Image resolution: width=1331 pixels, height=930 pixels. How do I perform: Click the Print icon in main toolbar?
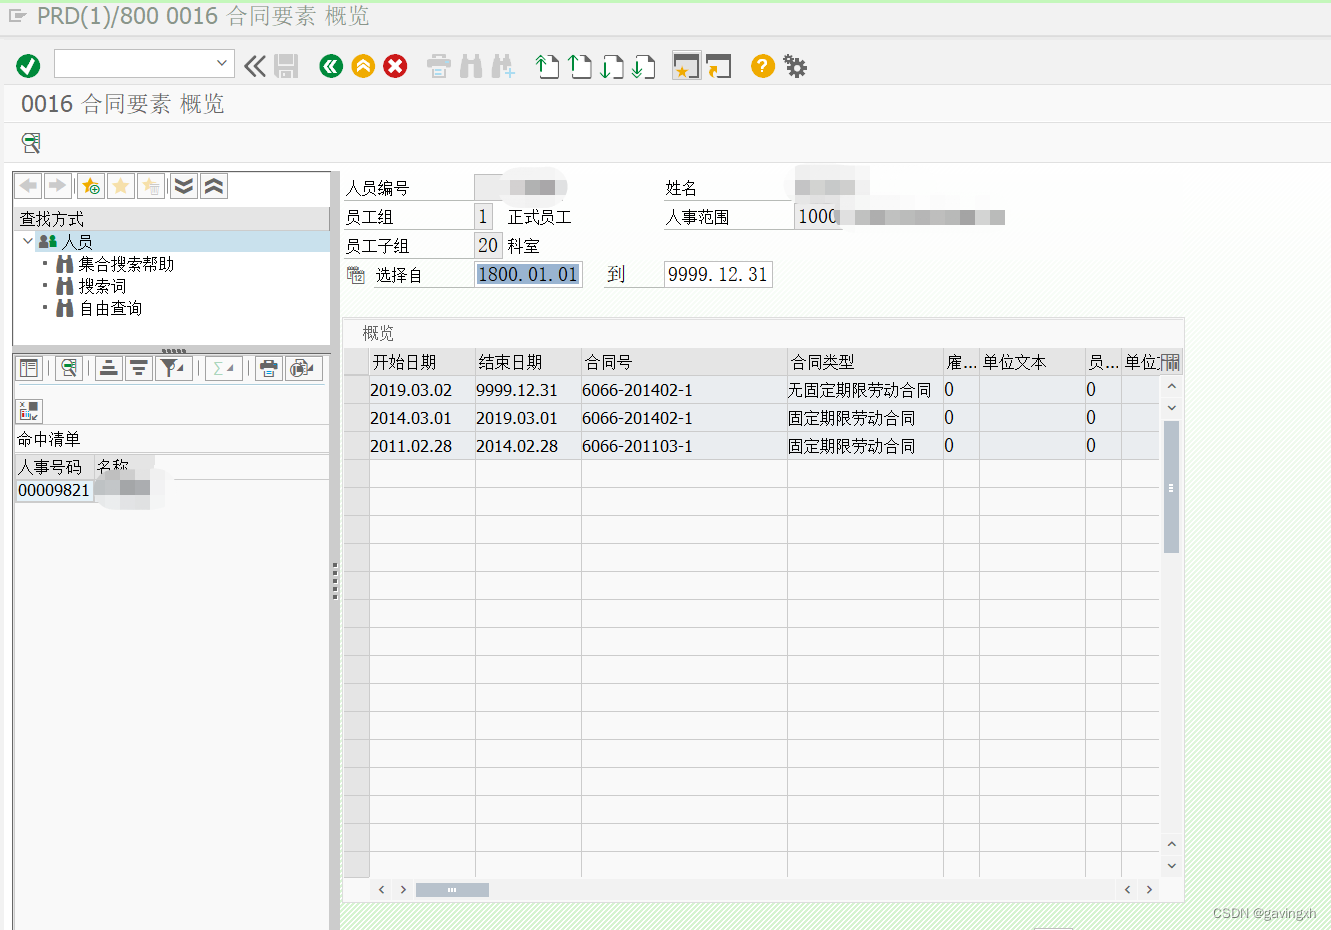(x=438, y=66)
